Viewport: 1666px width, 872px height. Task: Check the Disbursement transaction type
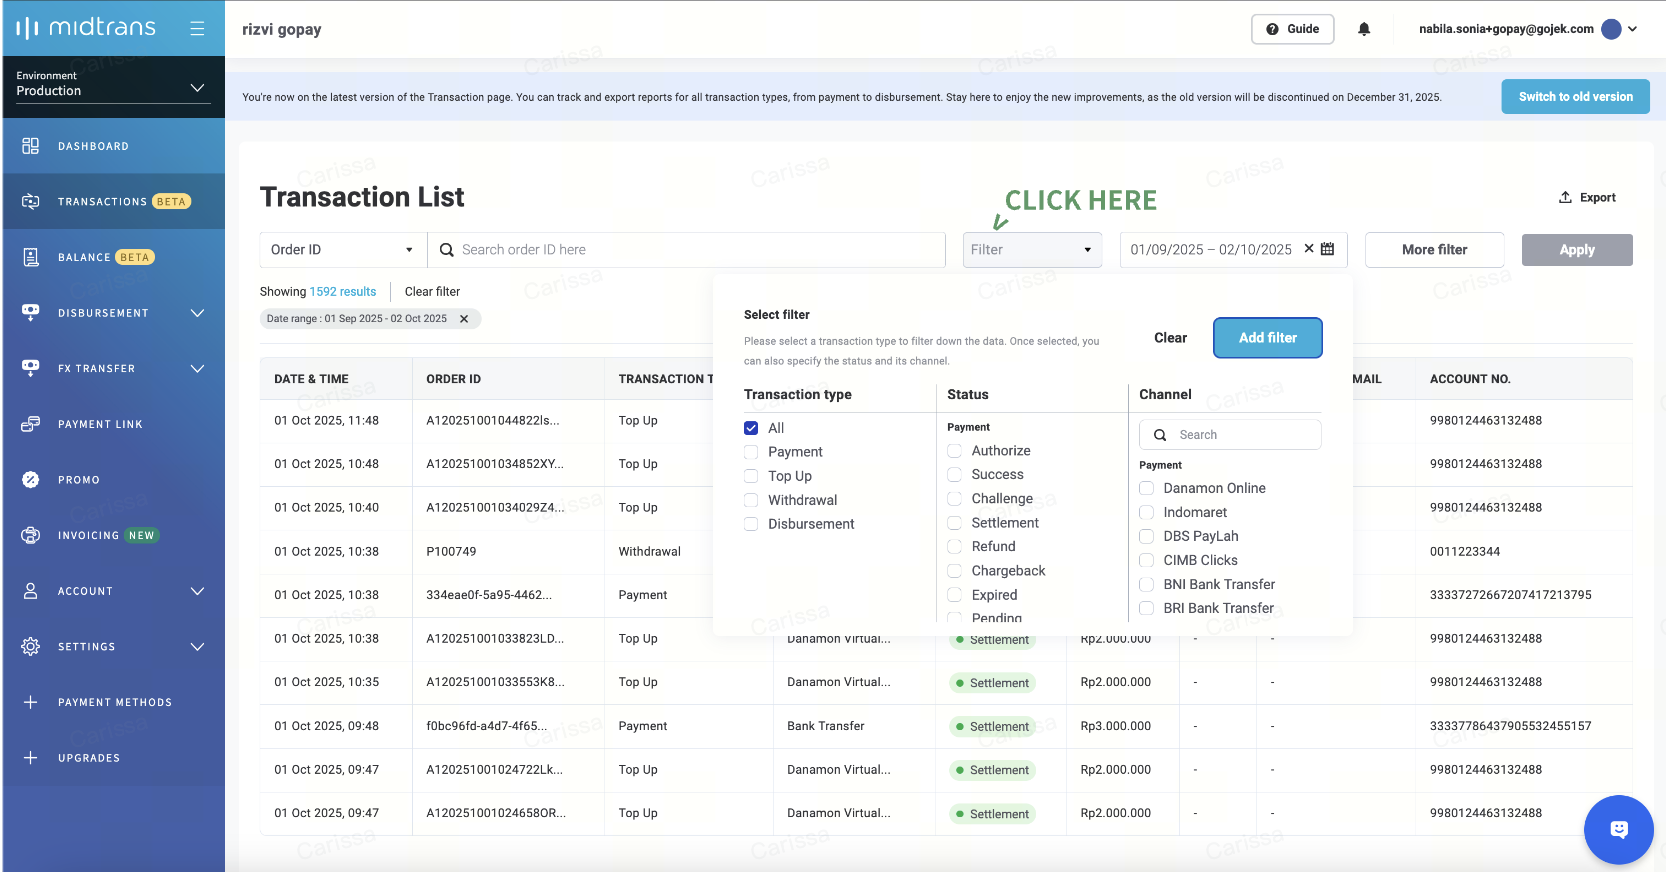pyautogui.click(x=751, y=524)
